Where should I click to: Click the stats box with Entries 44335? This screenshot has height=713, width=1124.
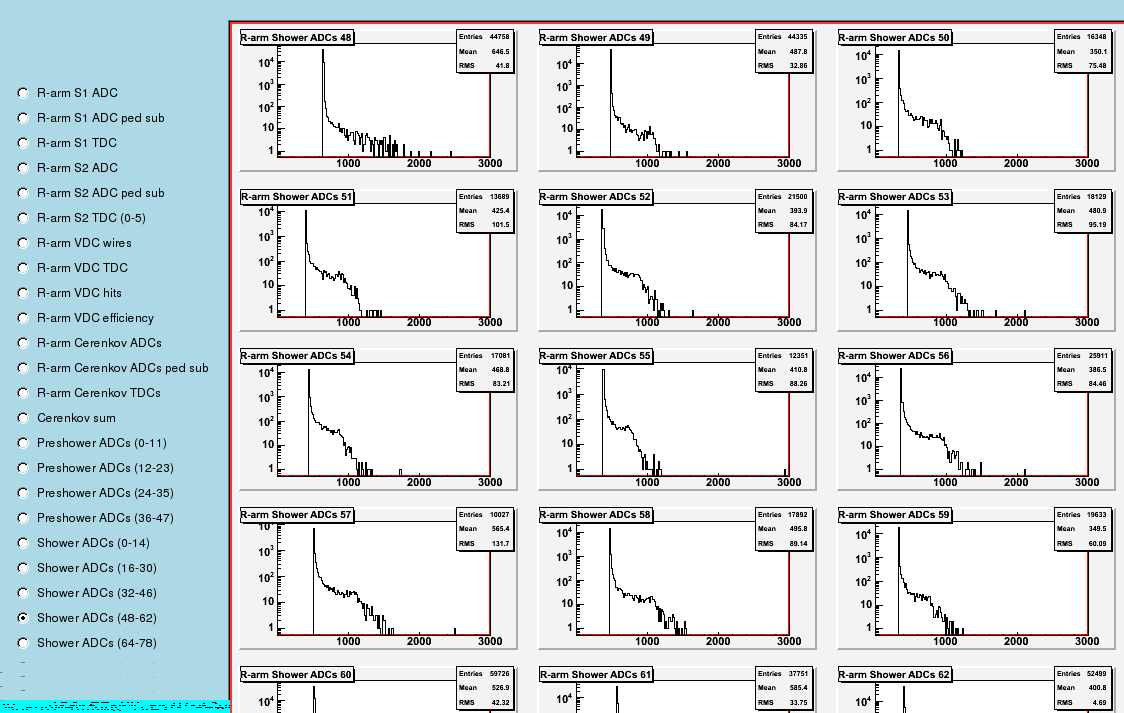coord(784,51)
